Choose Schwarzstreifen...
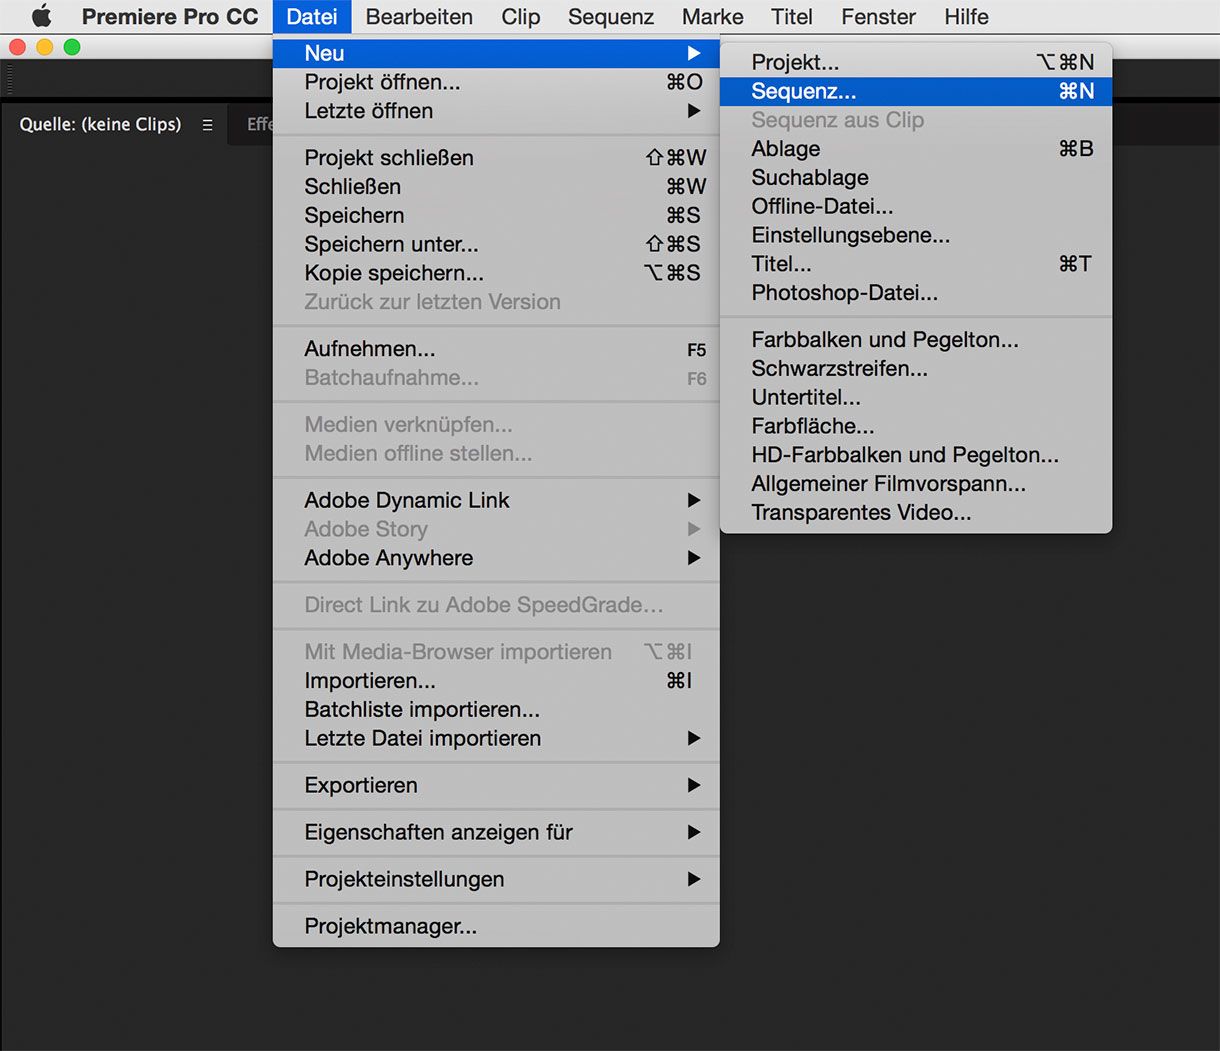Screen dimensions: 1220x1051 point(916,369)
